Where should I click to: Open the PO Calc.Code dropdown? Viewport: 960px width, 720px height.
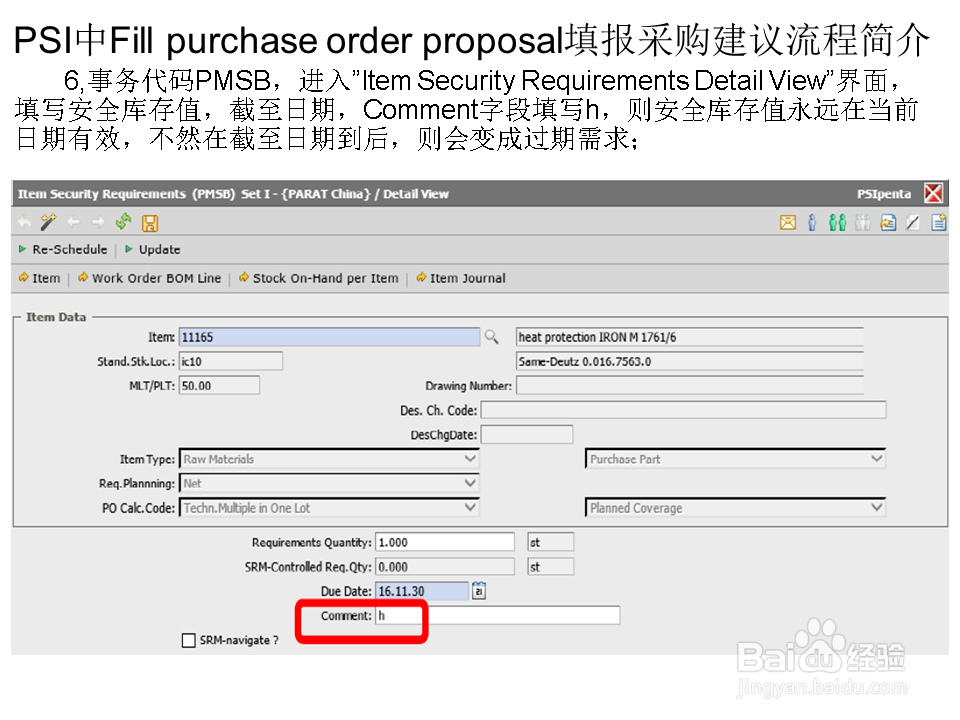pos(469,507)
